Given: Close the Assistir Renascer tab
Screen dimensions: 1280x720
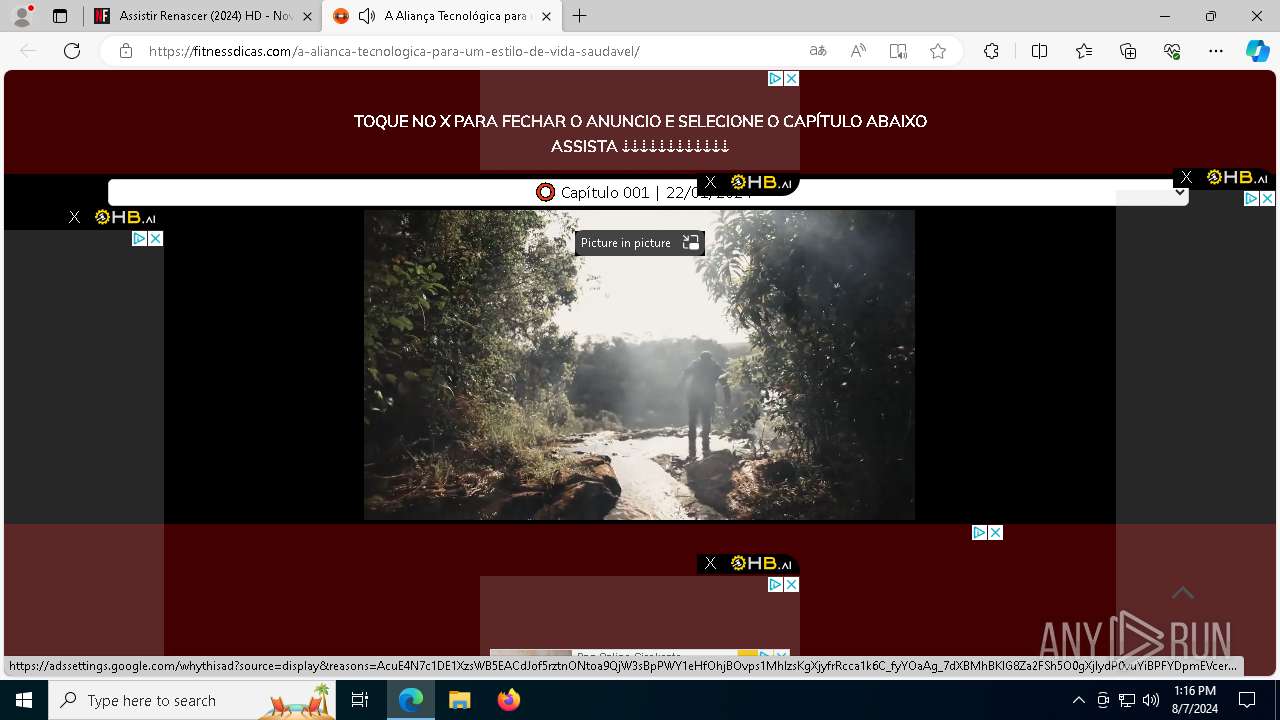Looking at the screenshot, I should pos(307,16).
